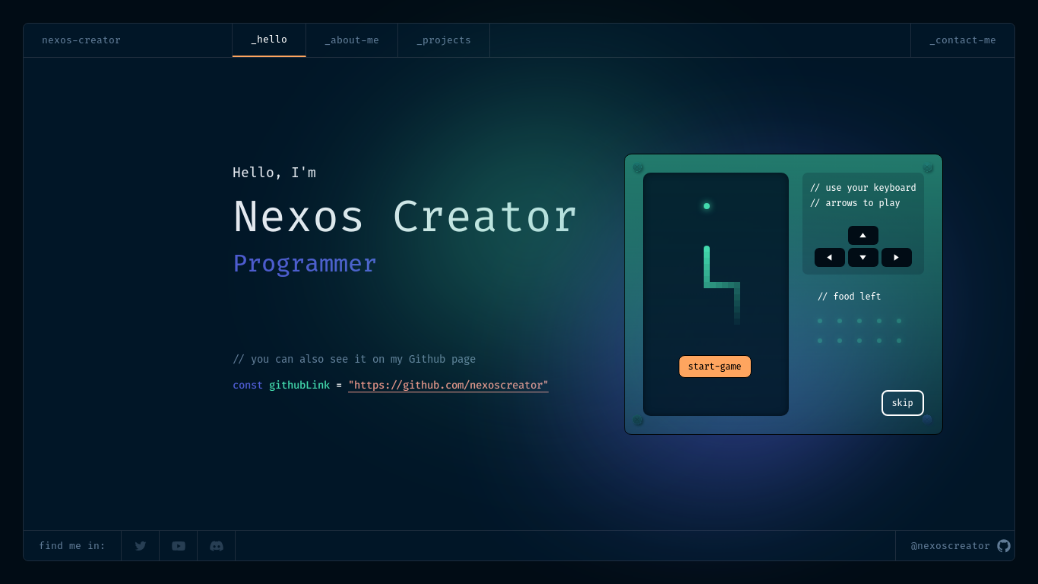Switch to the _hello tab
The height and width of the screenshot is (584, 1038).
[x=269, y=40]
